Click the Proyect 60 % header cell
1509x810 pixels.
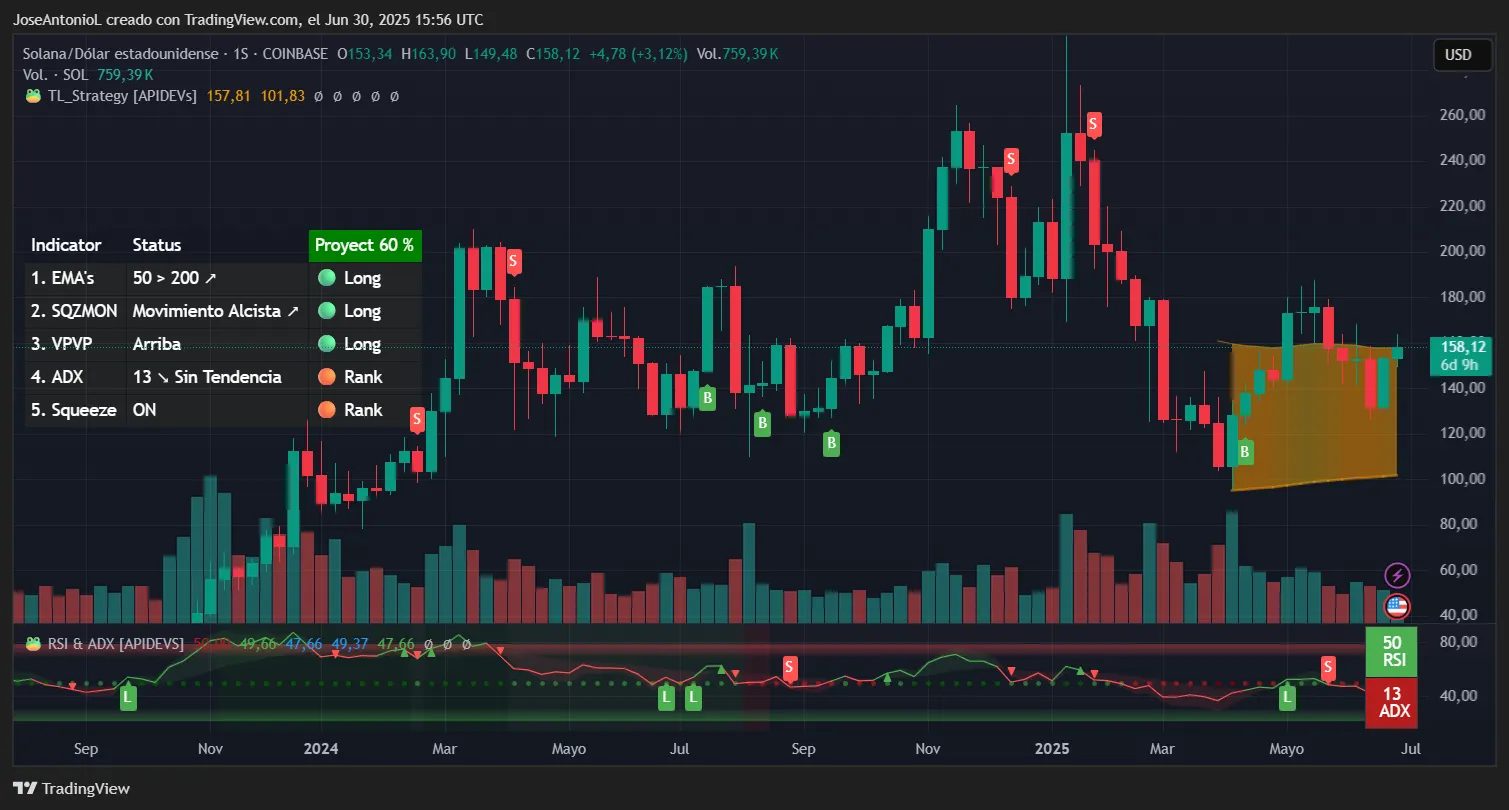pos(365,245)
